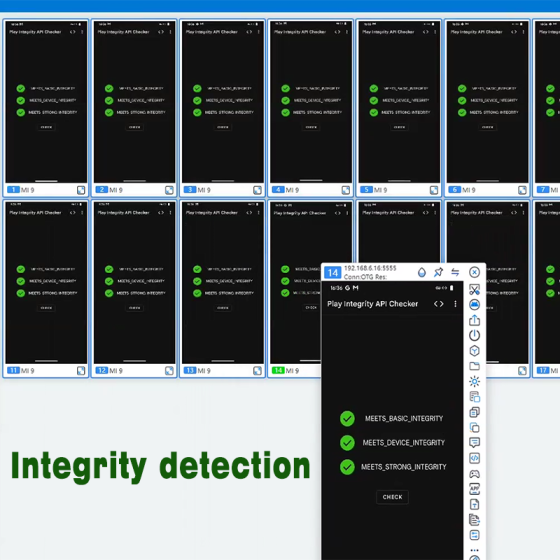Click the APK install icon in sidebar
Viewport: 560px width, 560px height.
[x=474, y=489]
